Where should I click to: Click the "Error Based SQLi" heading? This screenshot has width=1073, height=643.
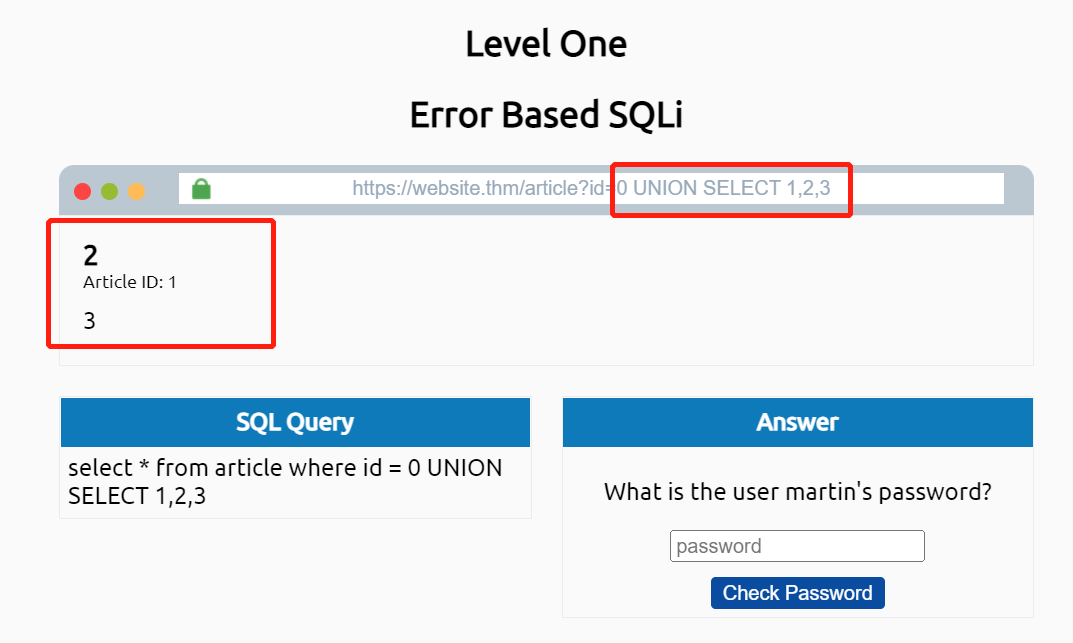[546, 116]
